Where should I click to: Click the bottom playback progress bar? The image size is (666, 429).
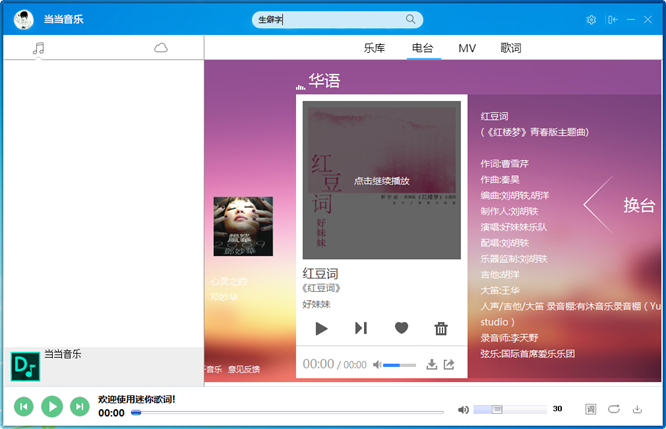[288, 412]
